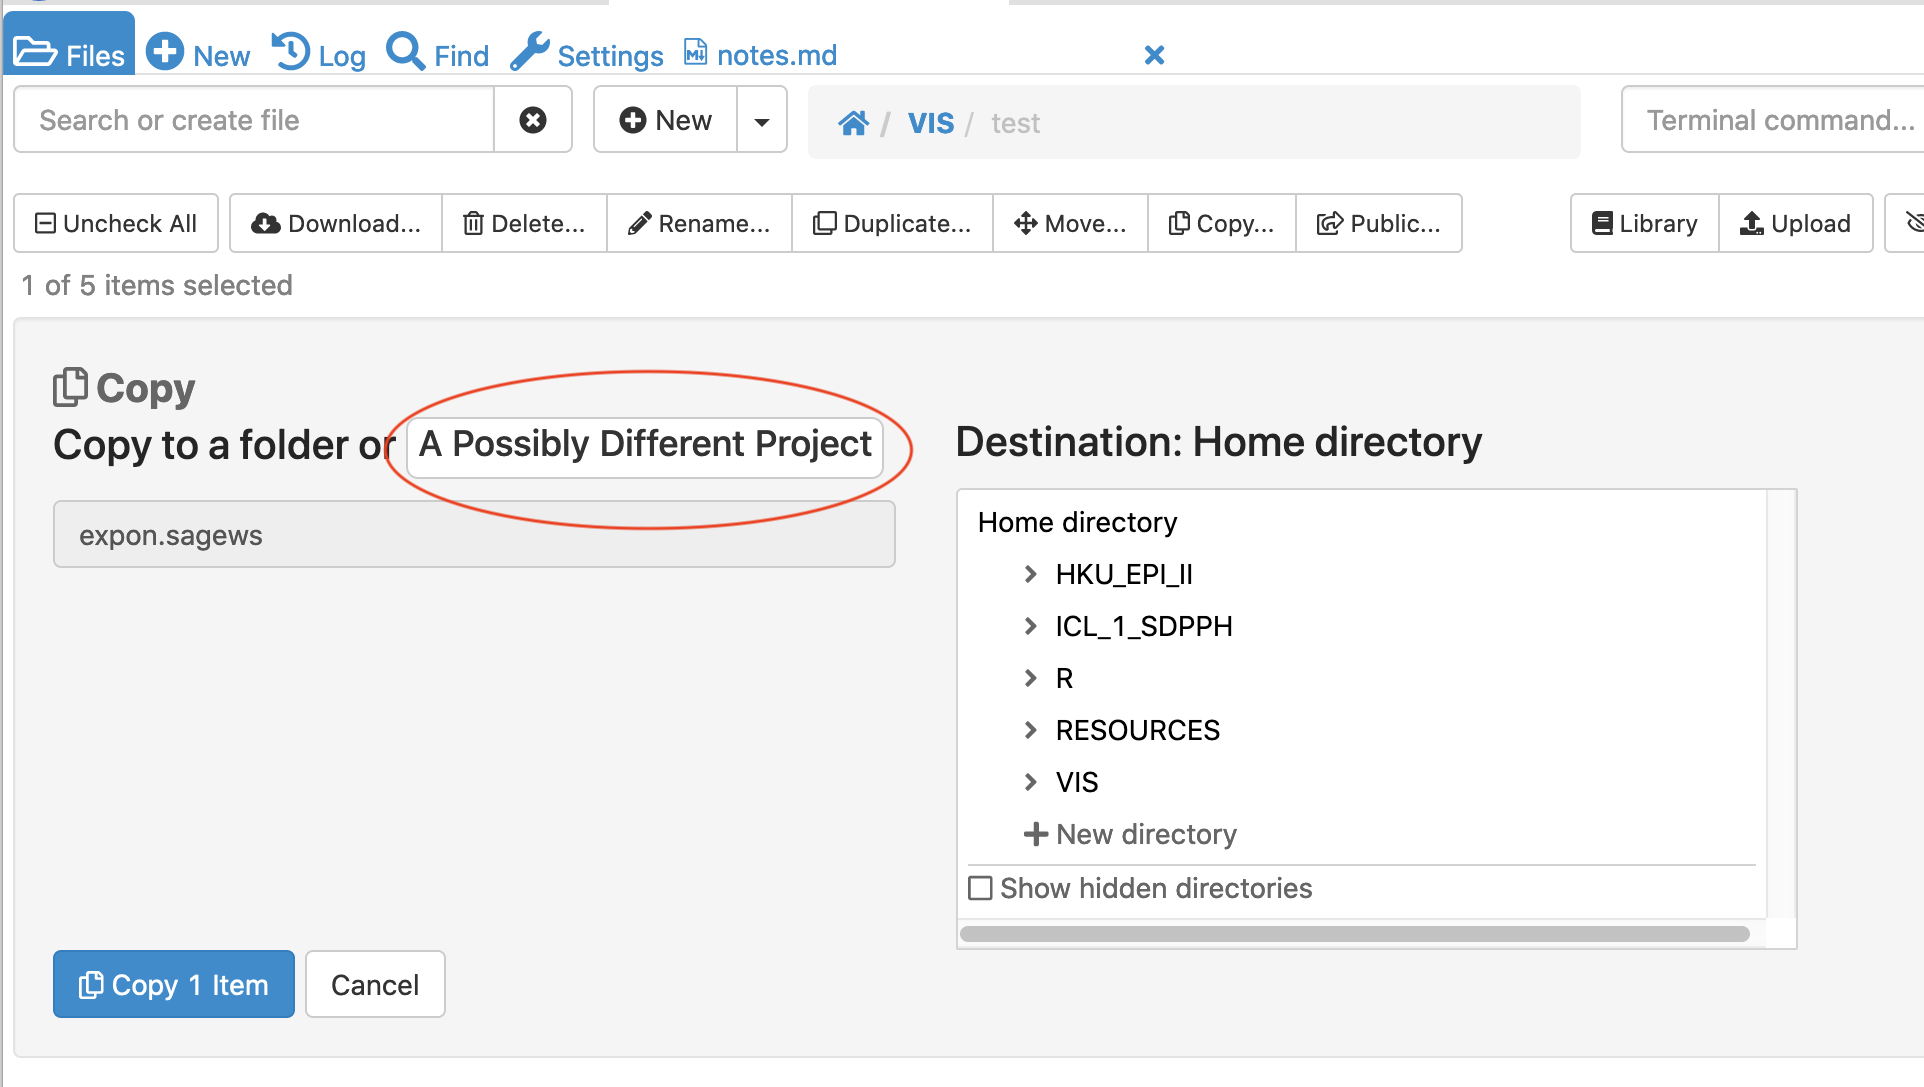
Task: Click Uncheck All to deselect files
Action: click(x=116, y=223)
